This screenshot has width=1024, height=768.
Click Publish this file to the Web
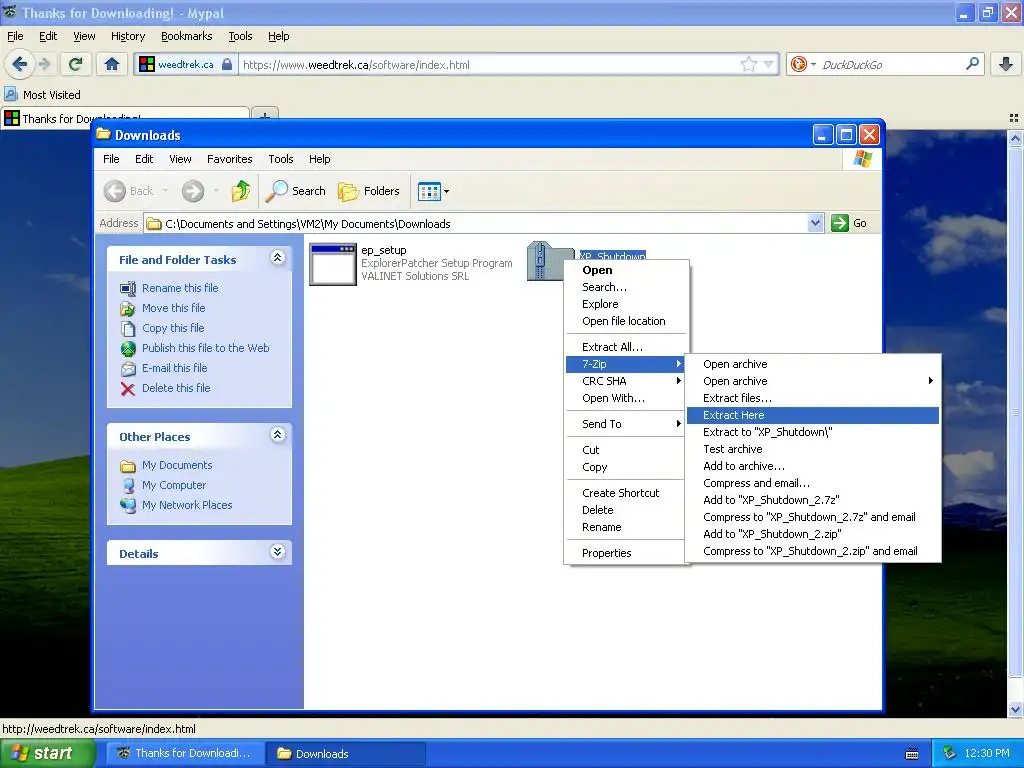pyautogui.click(x=205, y=348)
